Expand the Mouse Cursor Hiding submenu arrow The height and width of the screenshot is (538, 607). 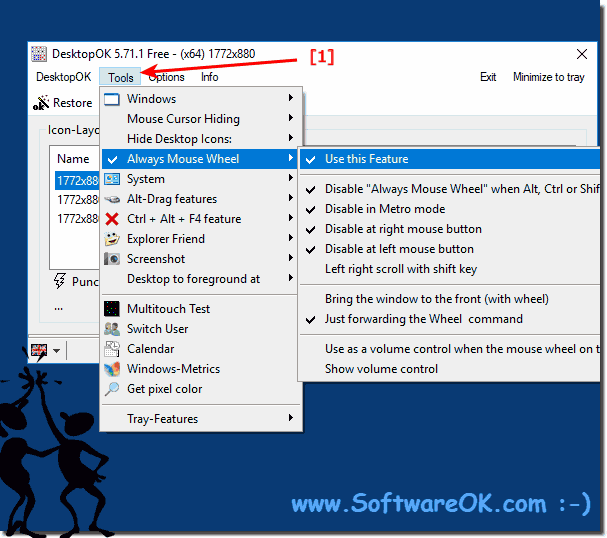pos(291,118)
